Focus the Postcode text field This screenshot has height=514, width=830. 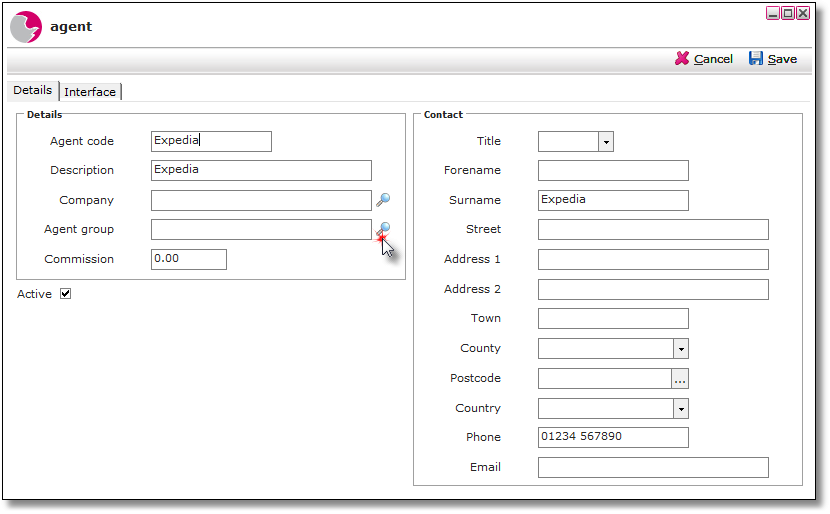[605, 379]
